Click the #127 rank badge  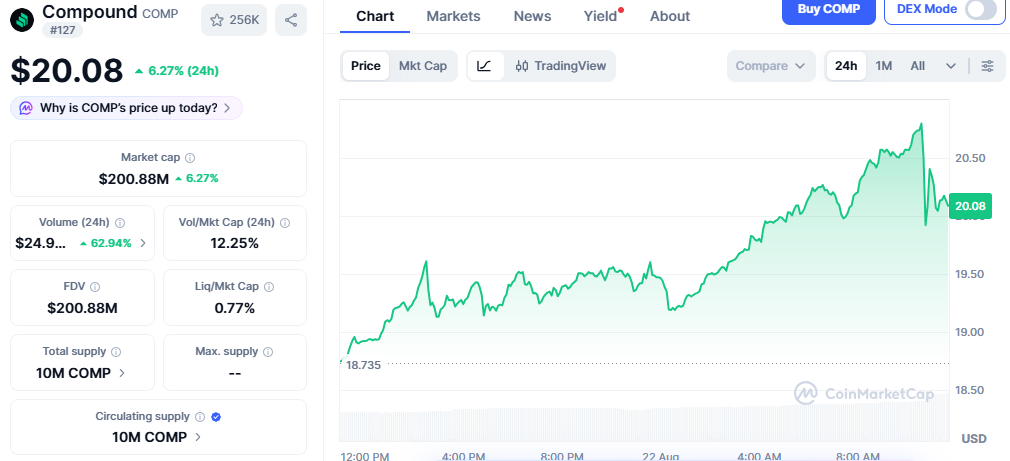[62, 30]
